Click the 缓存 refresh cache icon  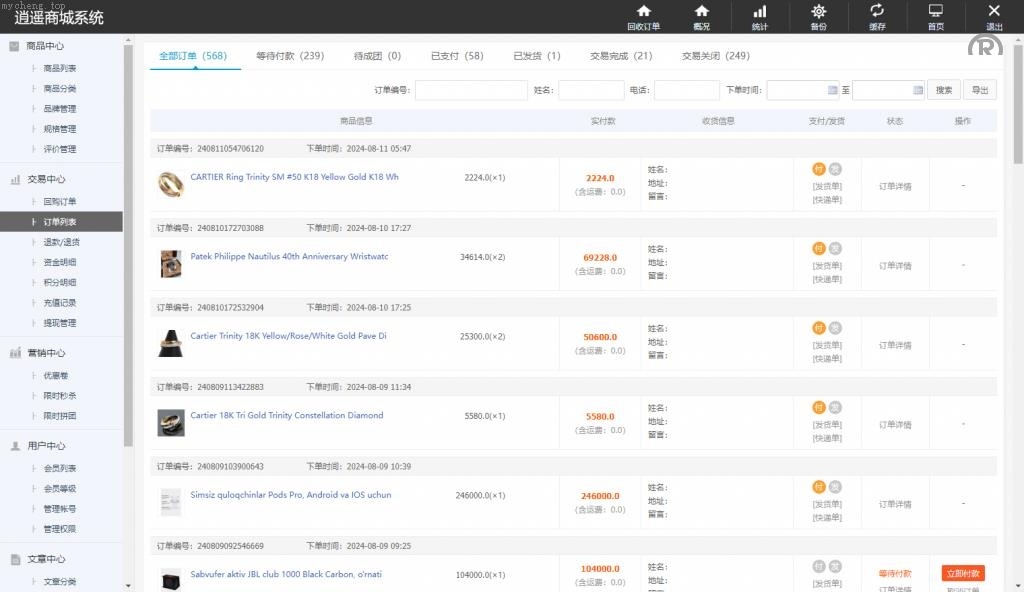coord(877,12)
